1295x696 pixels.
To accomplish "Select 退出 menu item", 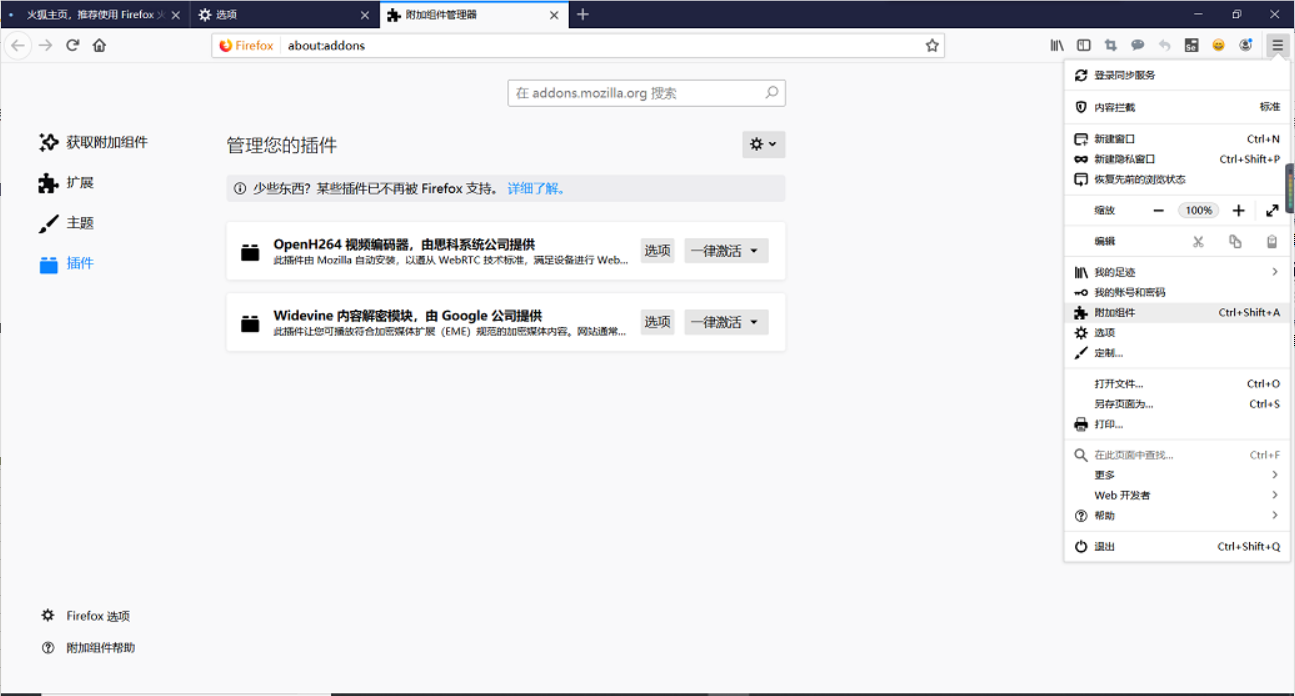I will (x=1176, y=547).
